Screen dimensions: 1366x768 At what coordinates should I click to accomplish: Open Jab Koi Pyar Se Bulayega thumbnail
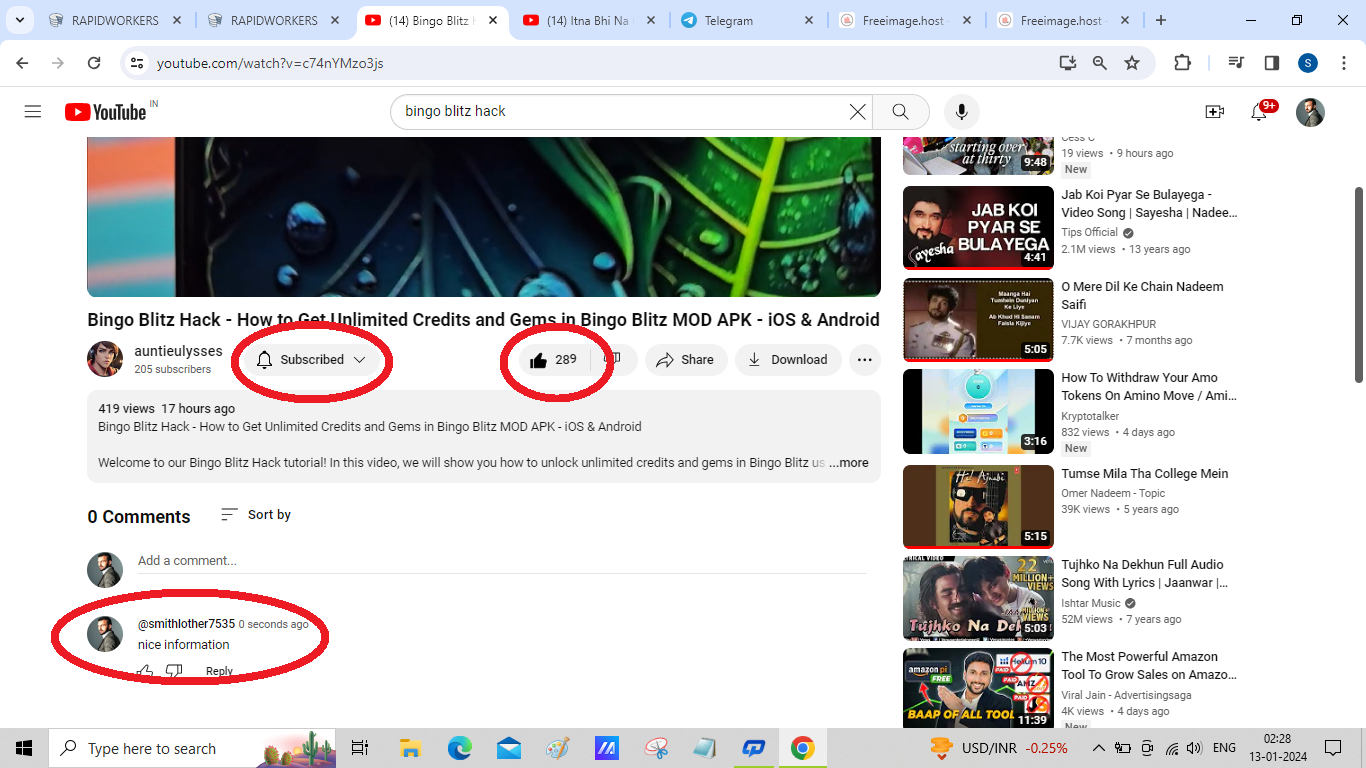pos(978,228)
